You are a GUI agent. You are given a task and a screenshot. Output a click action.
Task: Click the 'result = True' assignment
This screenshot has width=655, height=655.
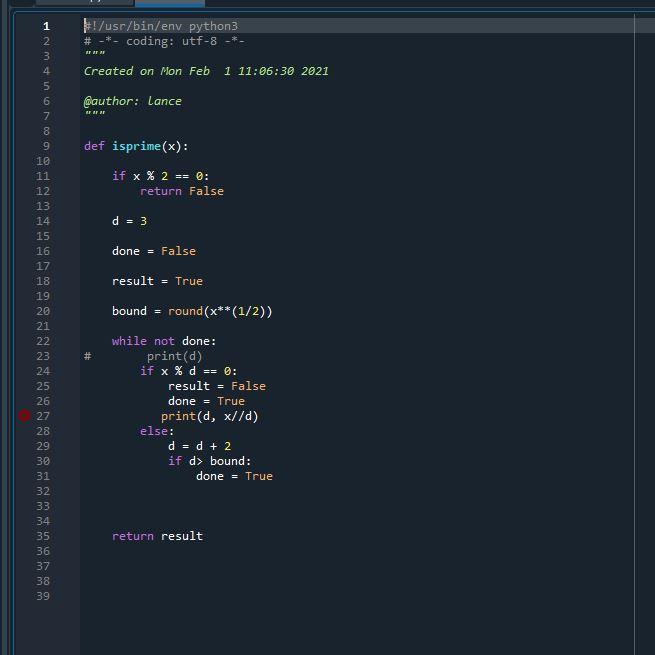point(157,281)
